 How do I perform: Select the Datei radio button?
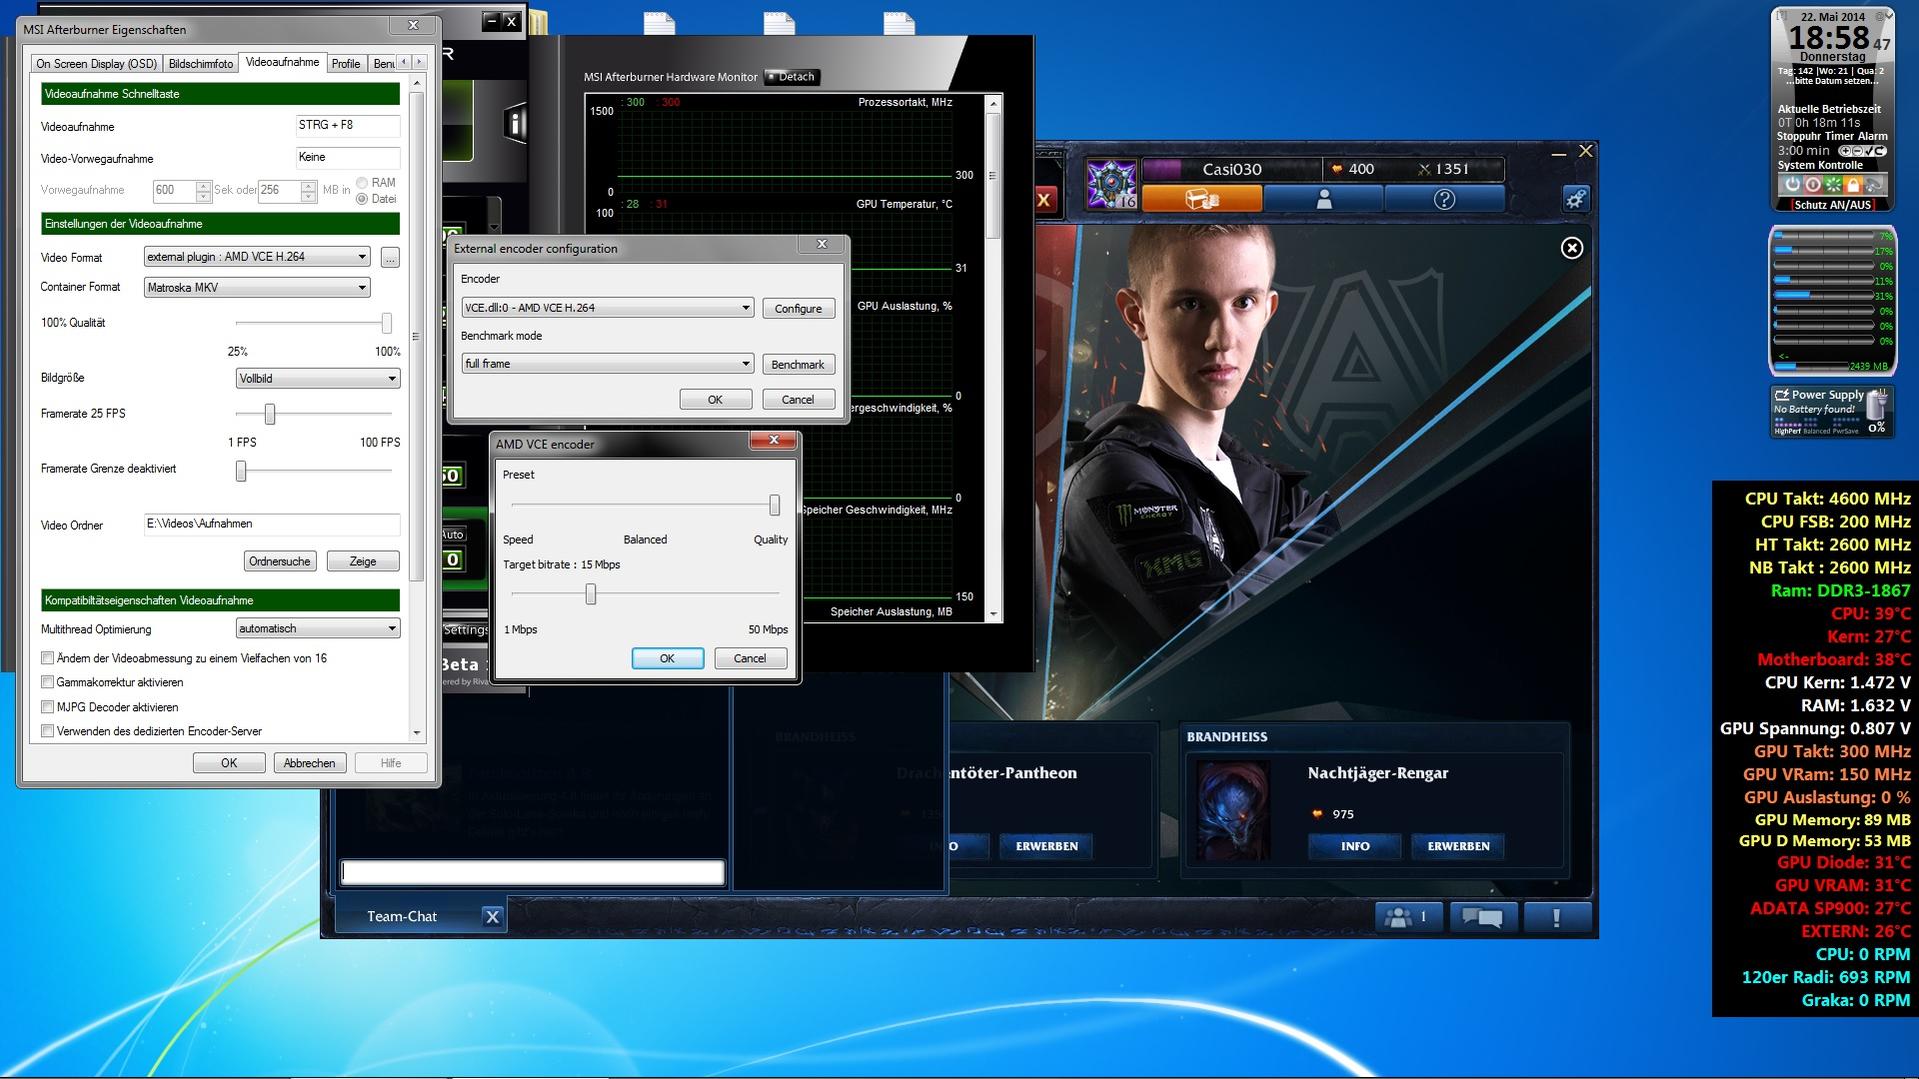(x=362, y=199)
